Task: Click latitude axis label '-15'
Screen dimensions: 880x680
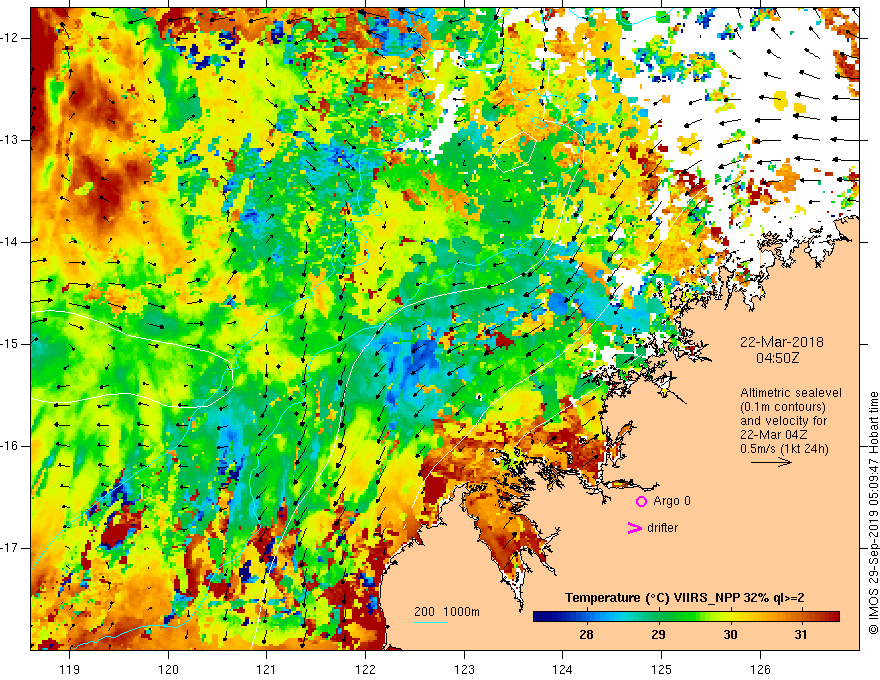Action: [10, 344]
